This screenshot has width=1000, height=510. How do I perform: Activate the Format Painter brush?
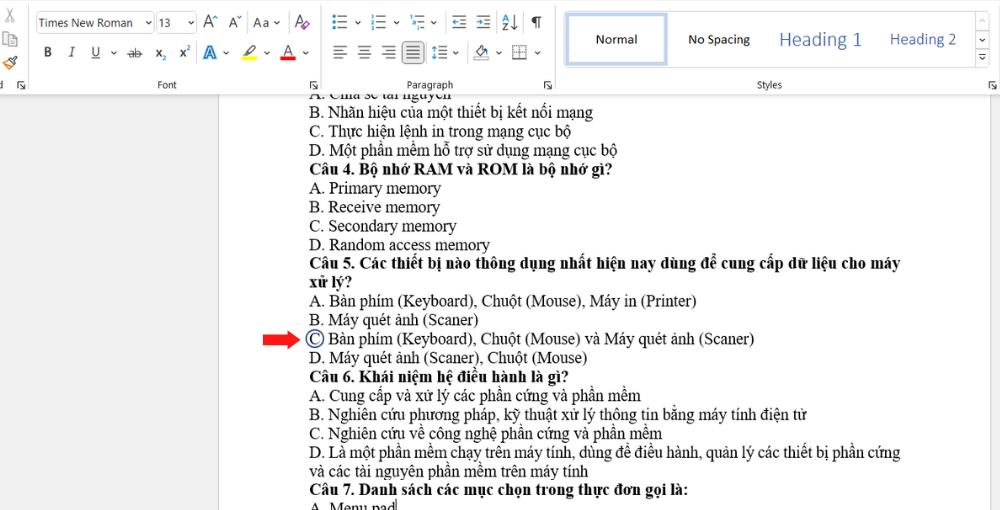[10, 63]
